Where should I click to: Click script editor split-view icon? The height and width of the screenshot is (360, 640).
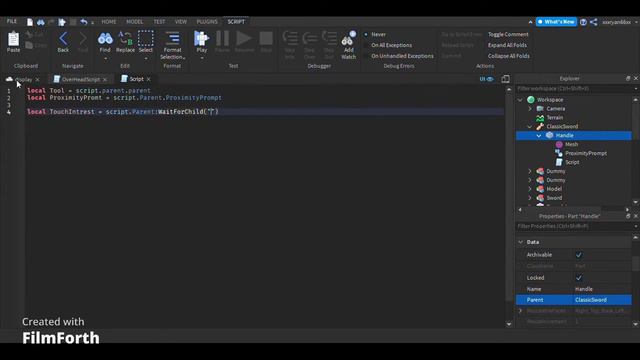(505, 79)
